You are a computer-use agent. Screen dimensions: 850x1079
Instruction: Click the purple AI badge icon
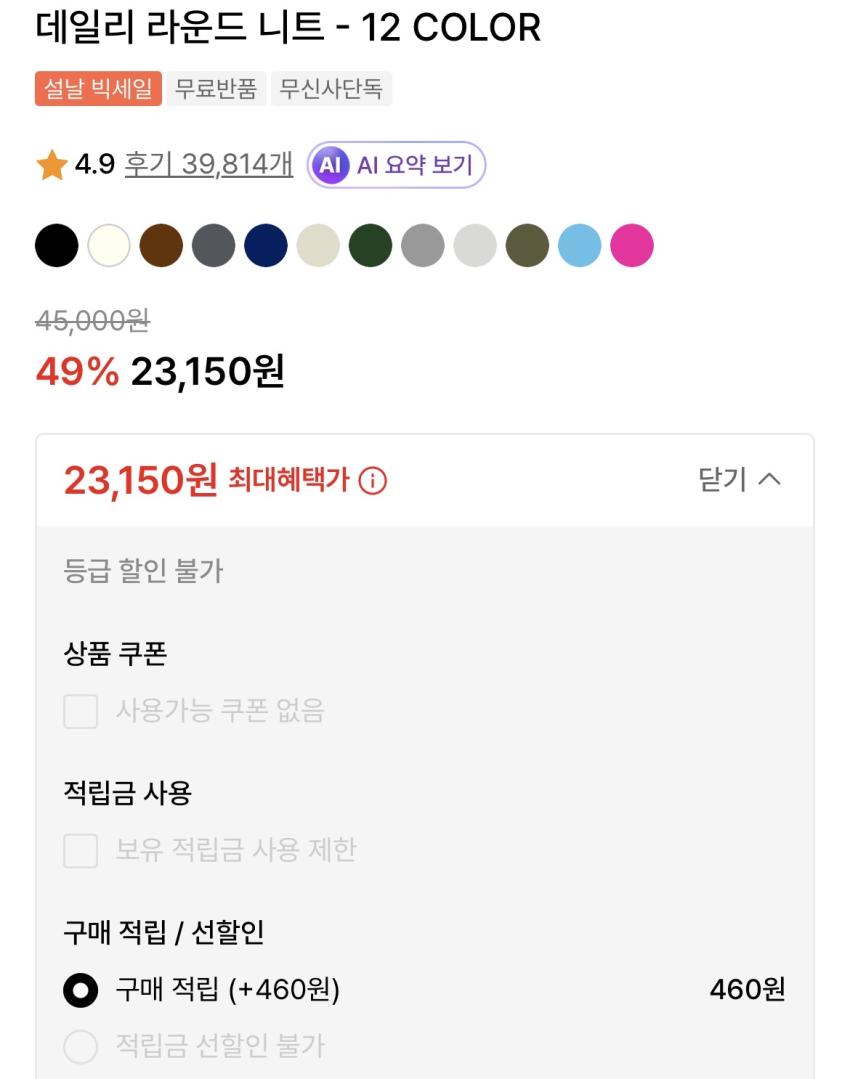[329, 165]
